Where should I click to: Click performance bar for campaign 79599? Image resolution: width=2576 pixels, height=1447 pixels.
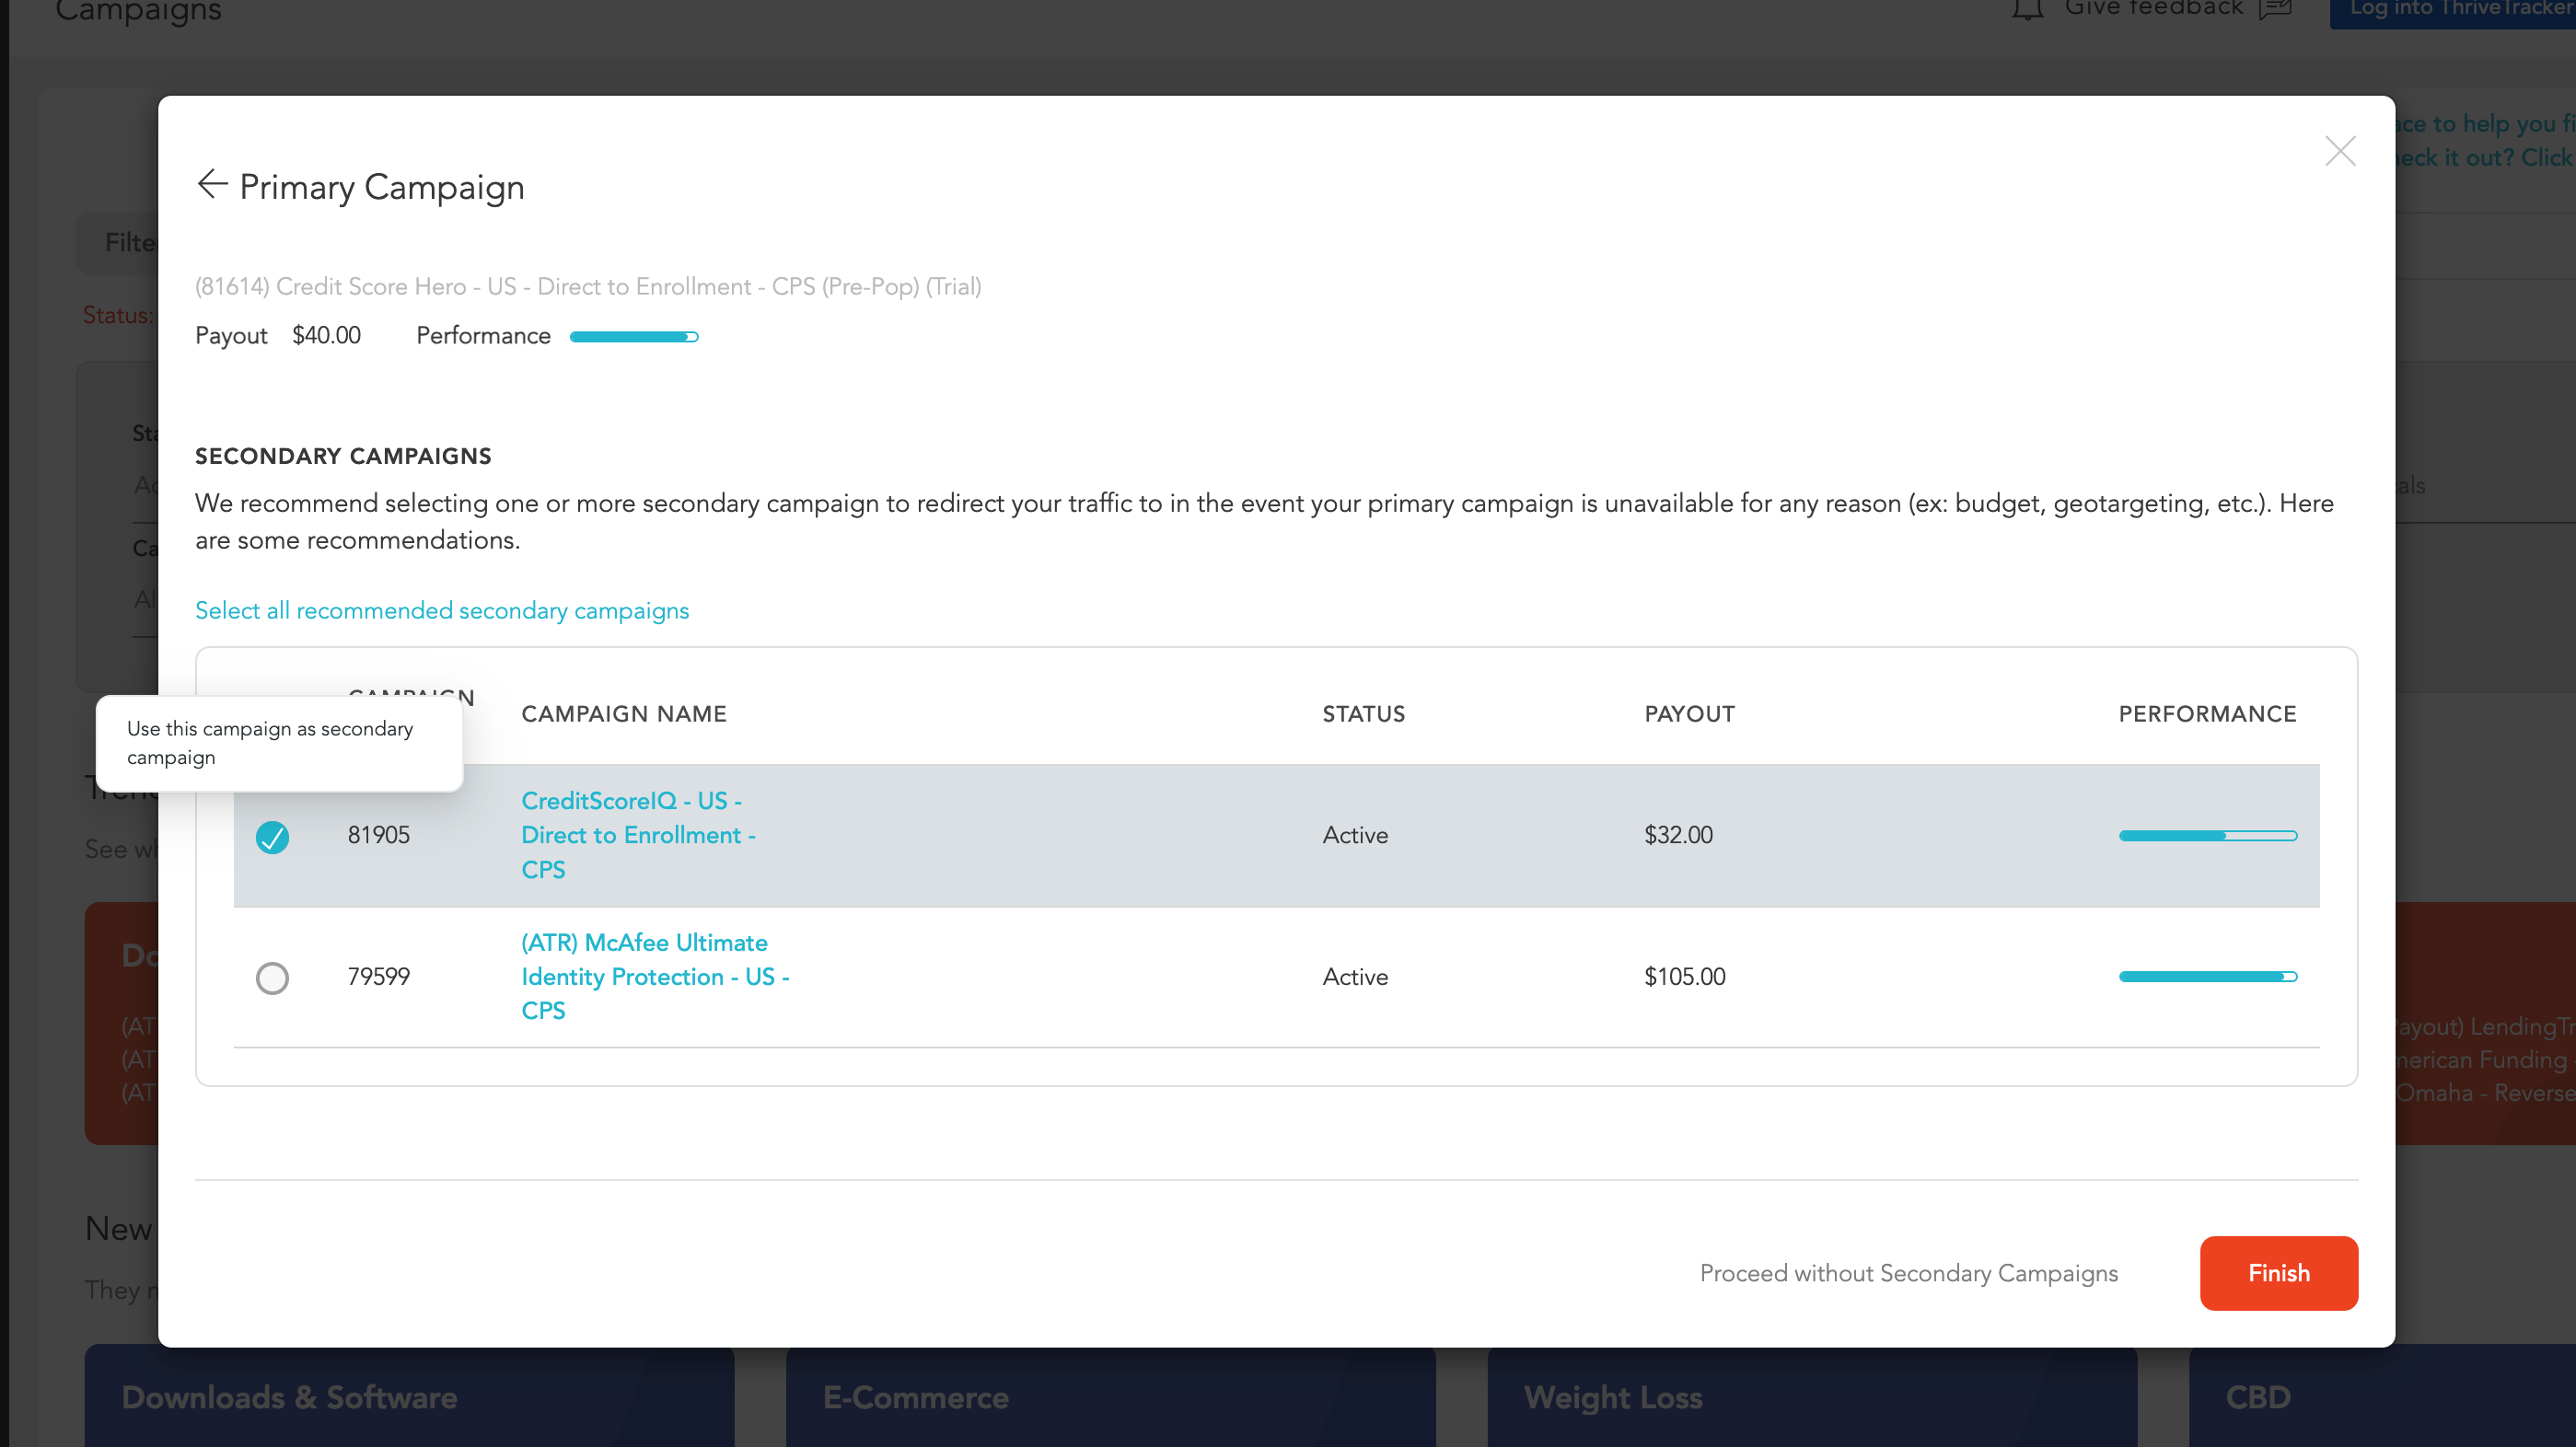2207,977
